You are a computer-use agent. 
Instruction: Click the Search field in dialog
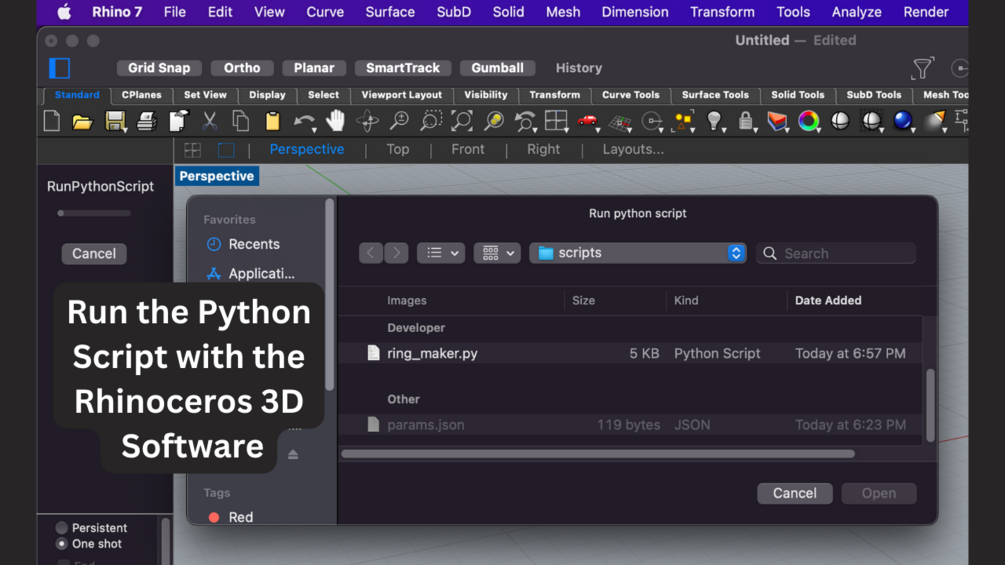coord(836,253)
